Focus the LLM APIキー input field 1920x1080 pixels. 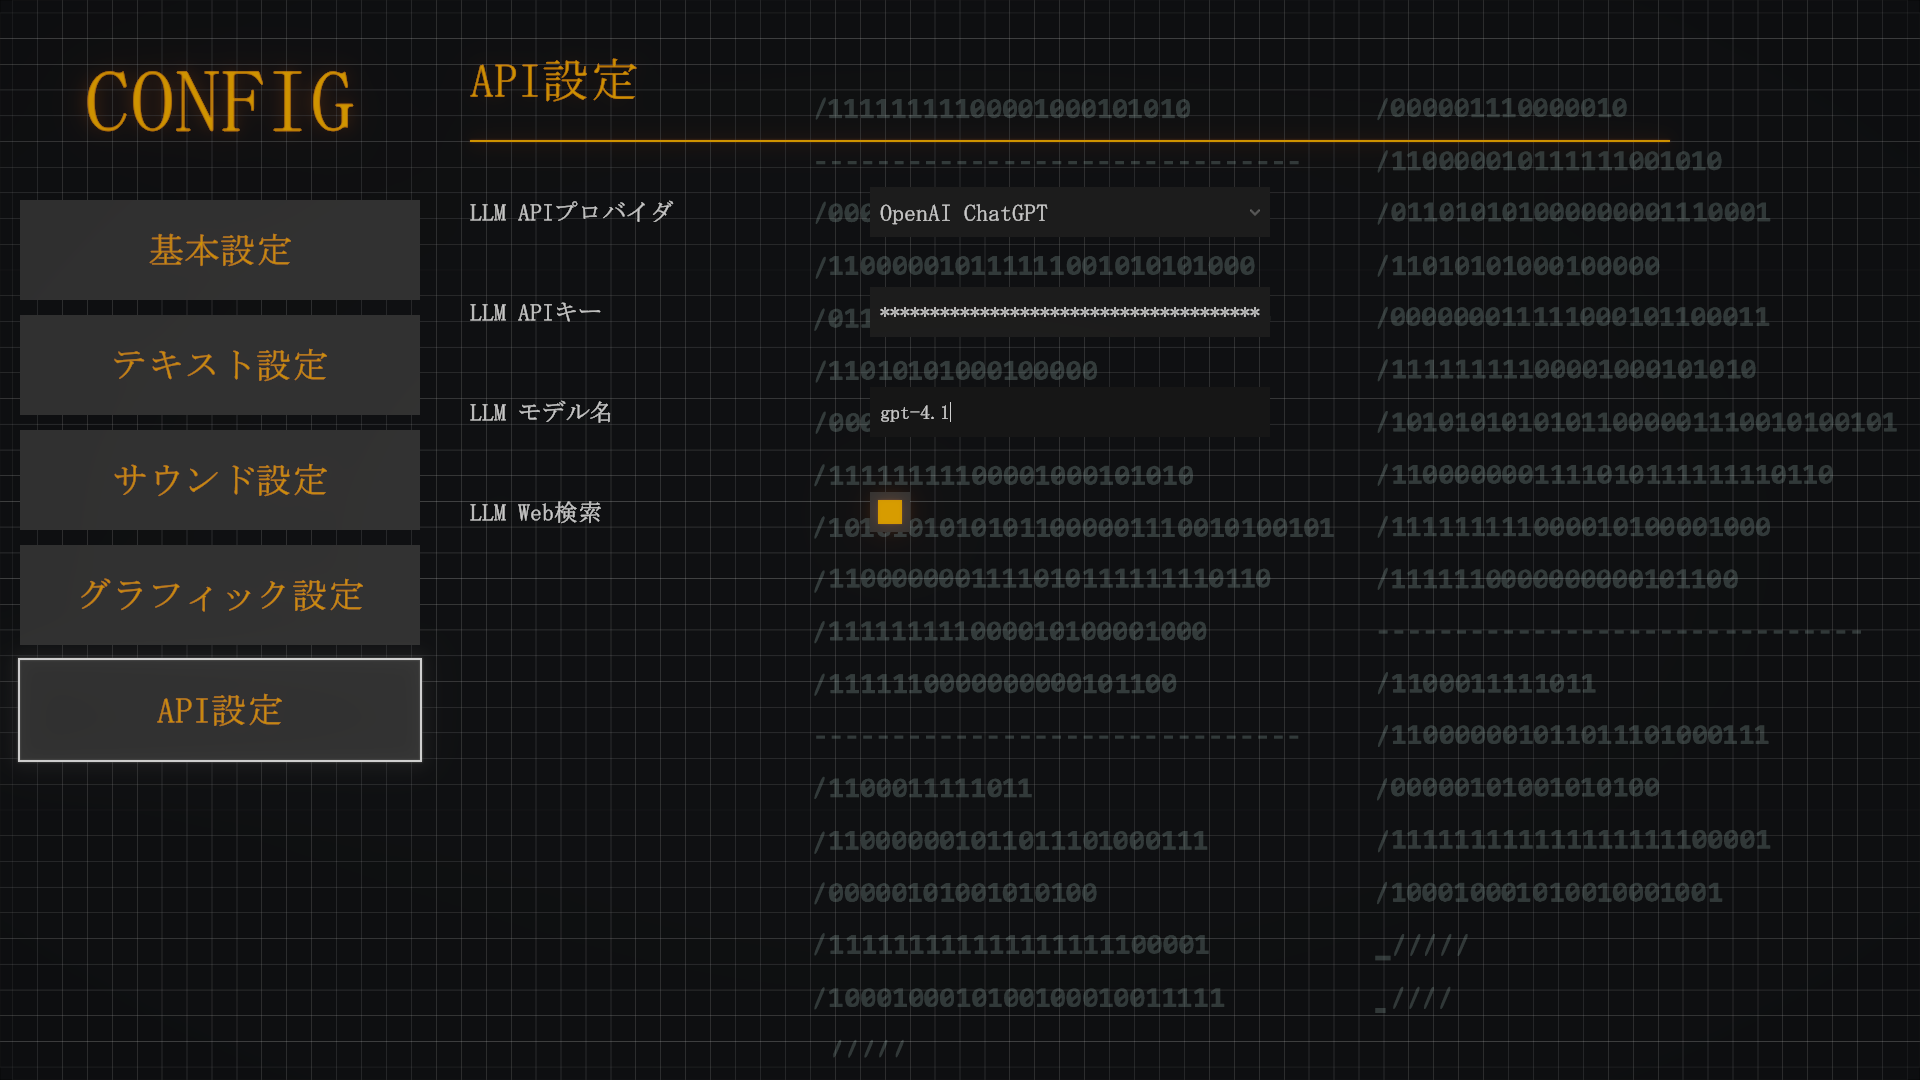click(x=1068, y=312)
